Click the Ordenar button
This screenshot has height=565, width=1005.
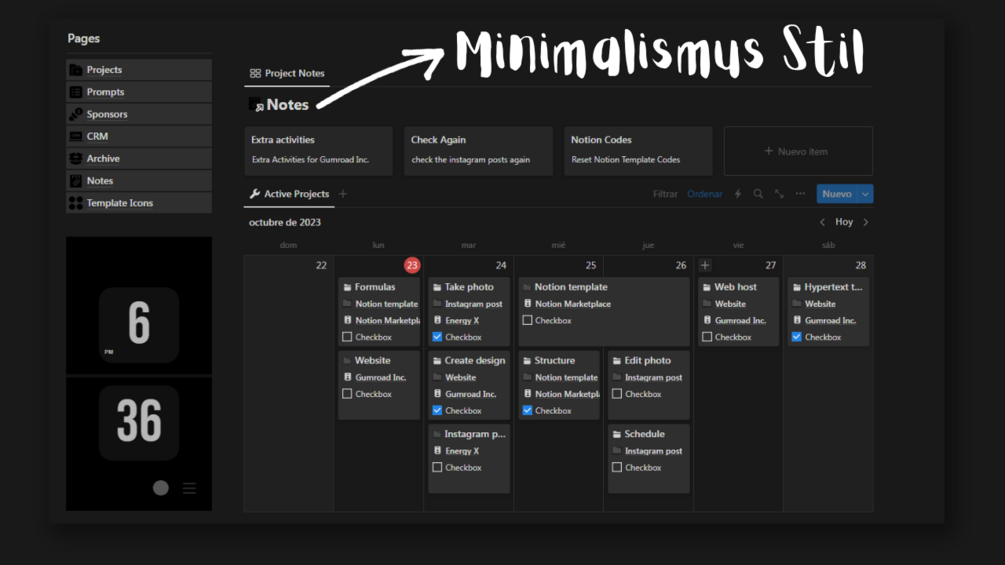tap(704, 194)
